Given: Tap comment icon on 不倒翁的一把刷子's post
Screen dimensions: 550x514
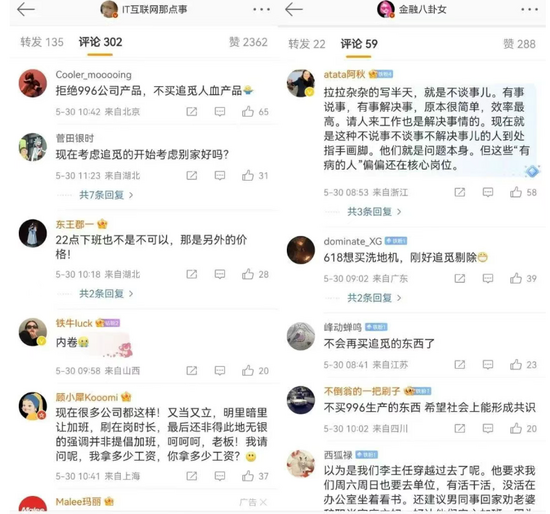Looking at the screenshot, I should click(488, 428).
